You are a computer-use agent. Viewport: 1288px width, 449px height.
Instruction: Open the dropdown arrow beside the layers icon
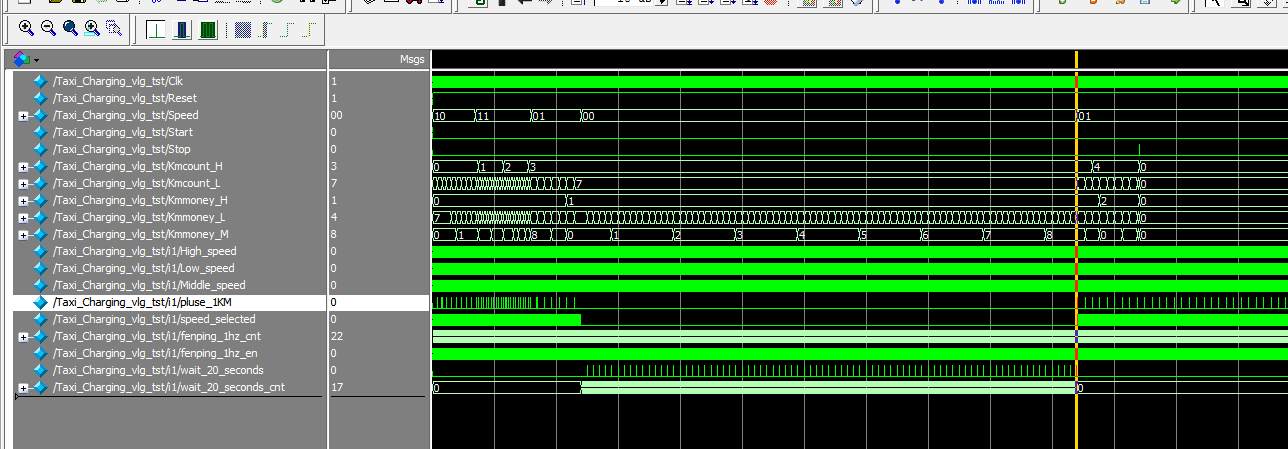click(36, 61)
